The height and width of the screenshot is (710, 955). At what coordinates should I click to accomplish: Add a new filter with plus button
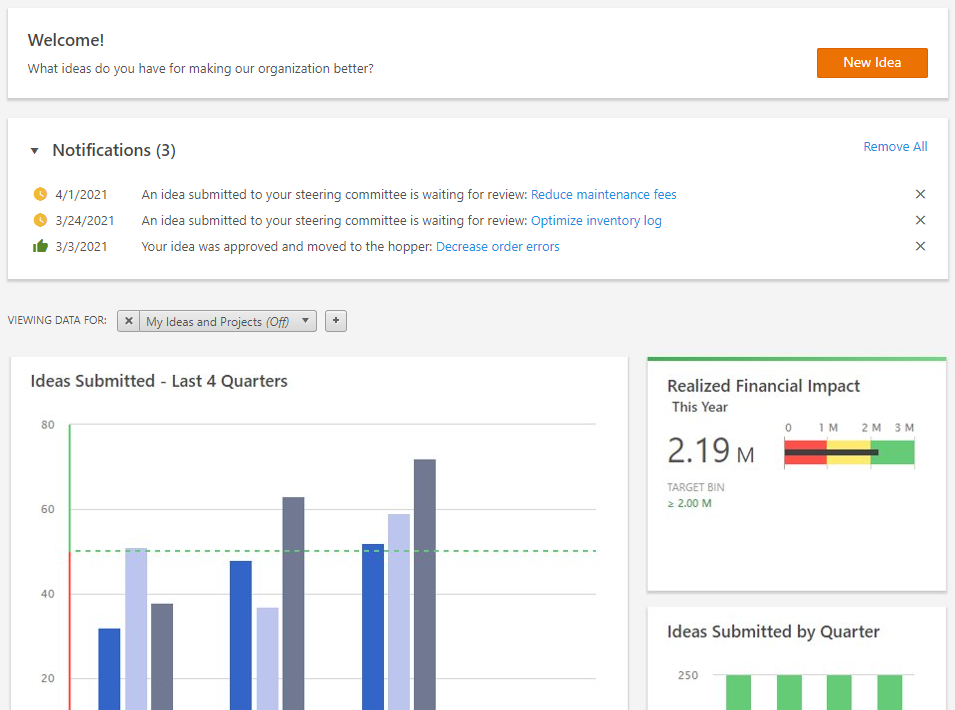pos(336,321)
